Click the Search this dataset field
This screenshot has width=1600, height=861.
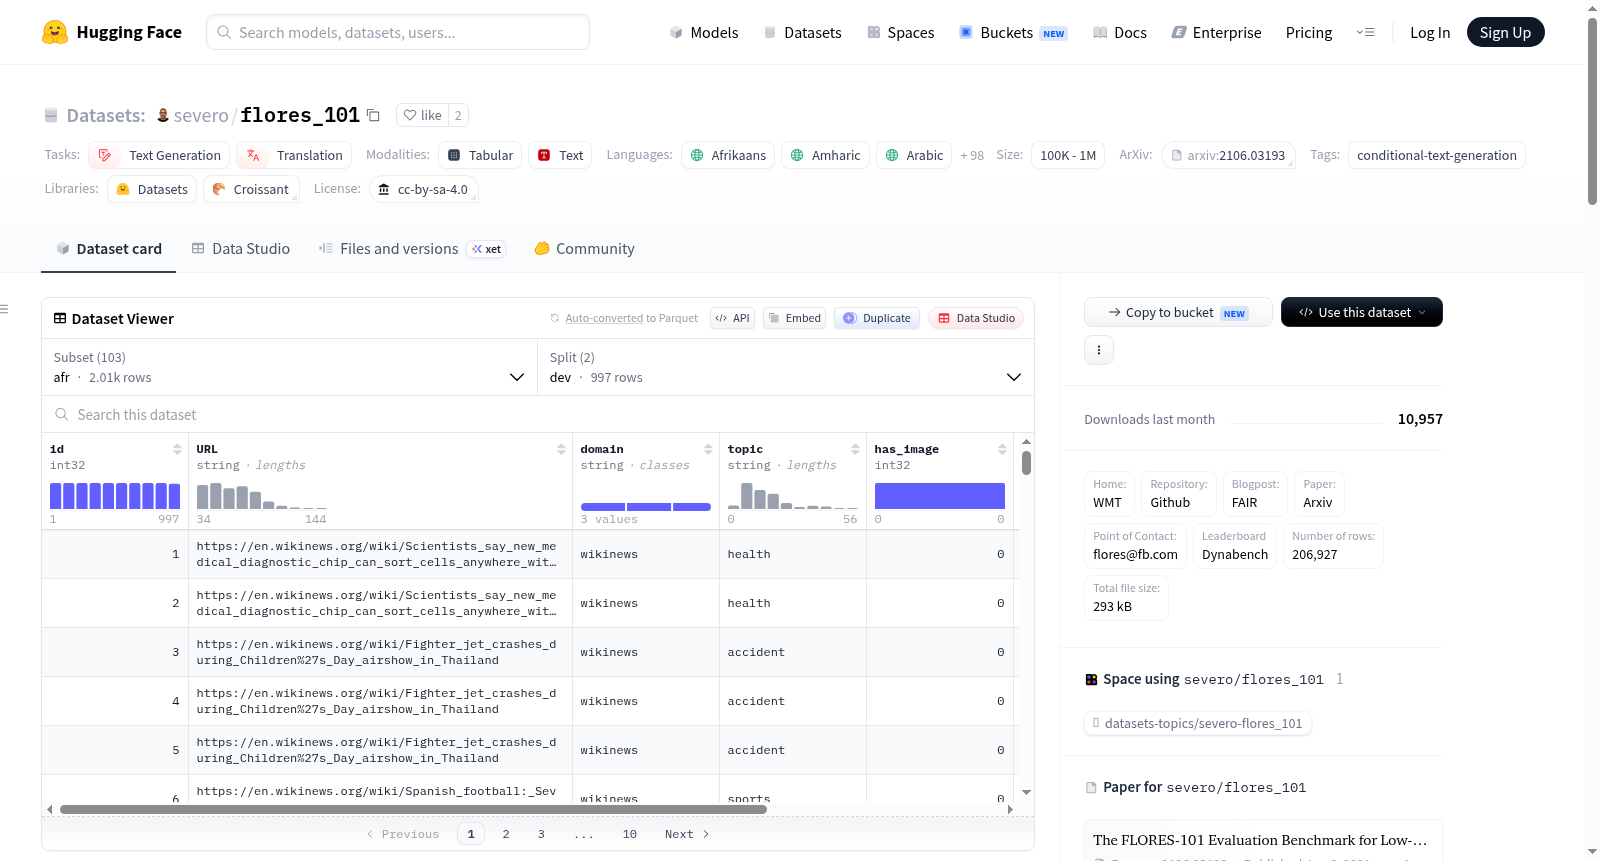(538, 414)
